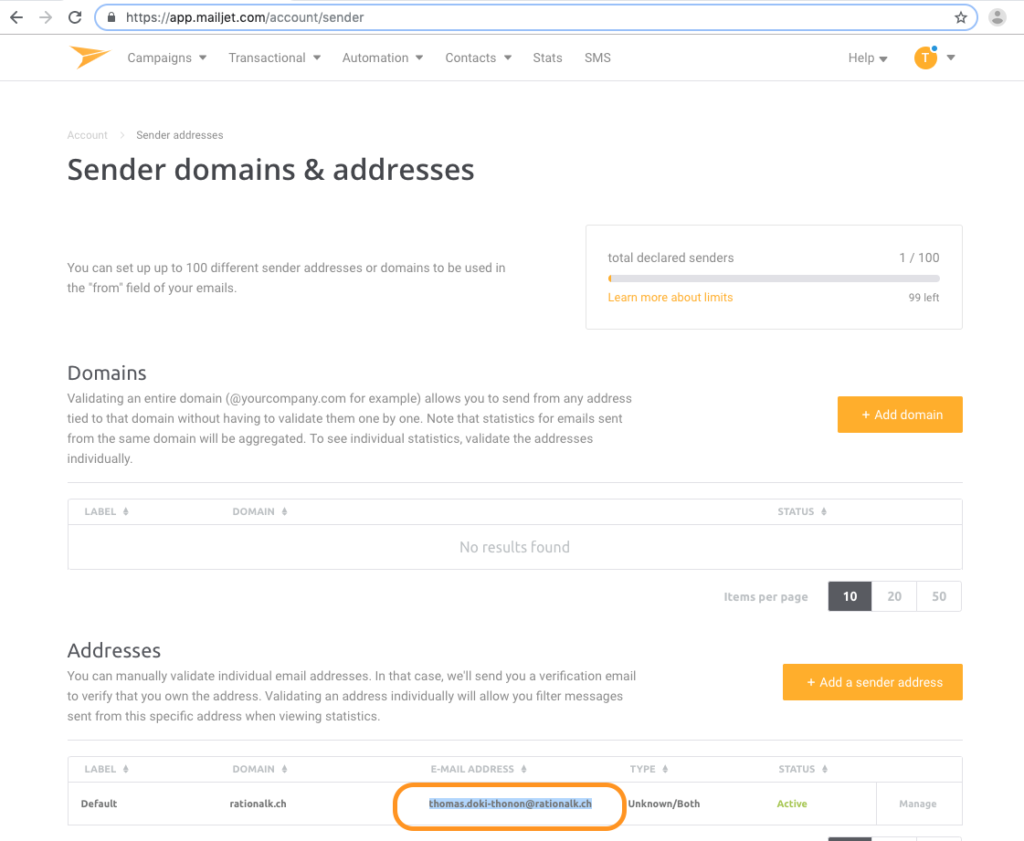Click the Add domain button
Screen dimensions: 1024x841
point(899,414)
